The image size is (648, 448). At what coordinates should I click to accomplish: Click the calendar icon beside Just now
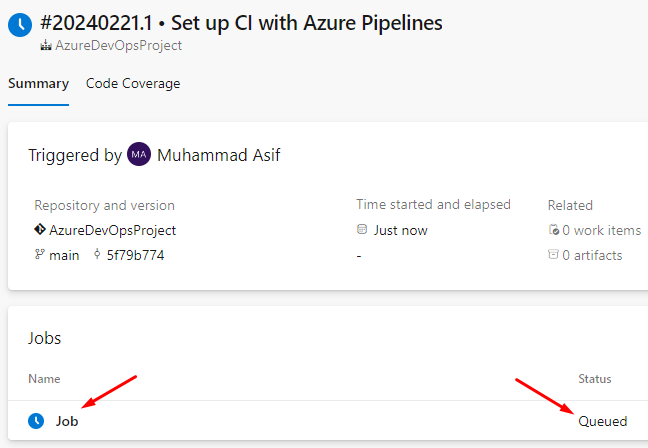coord(362,230)
